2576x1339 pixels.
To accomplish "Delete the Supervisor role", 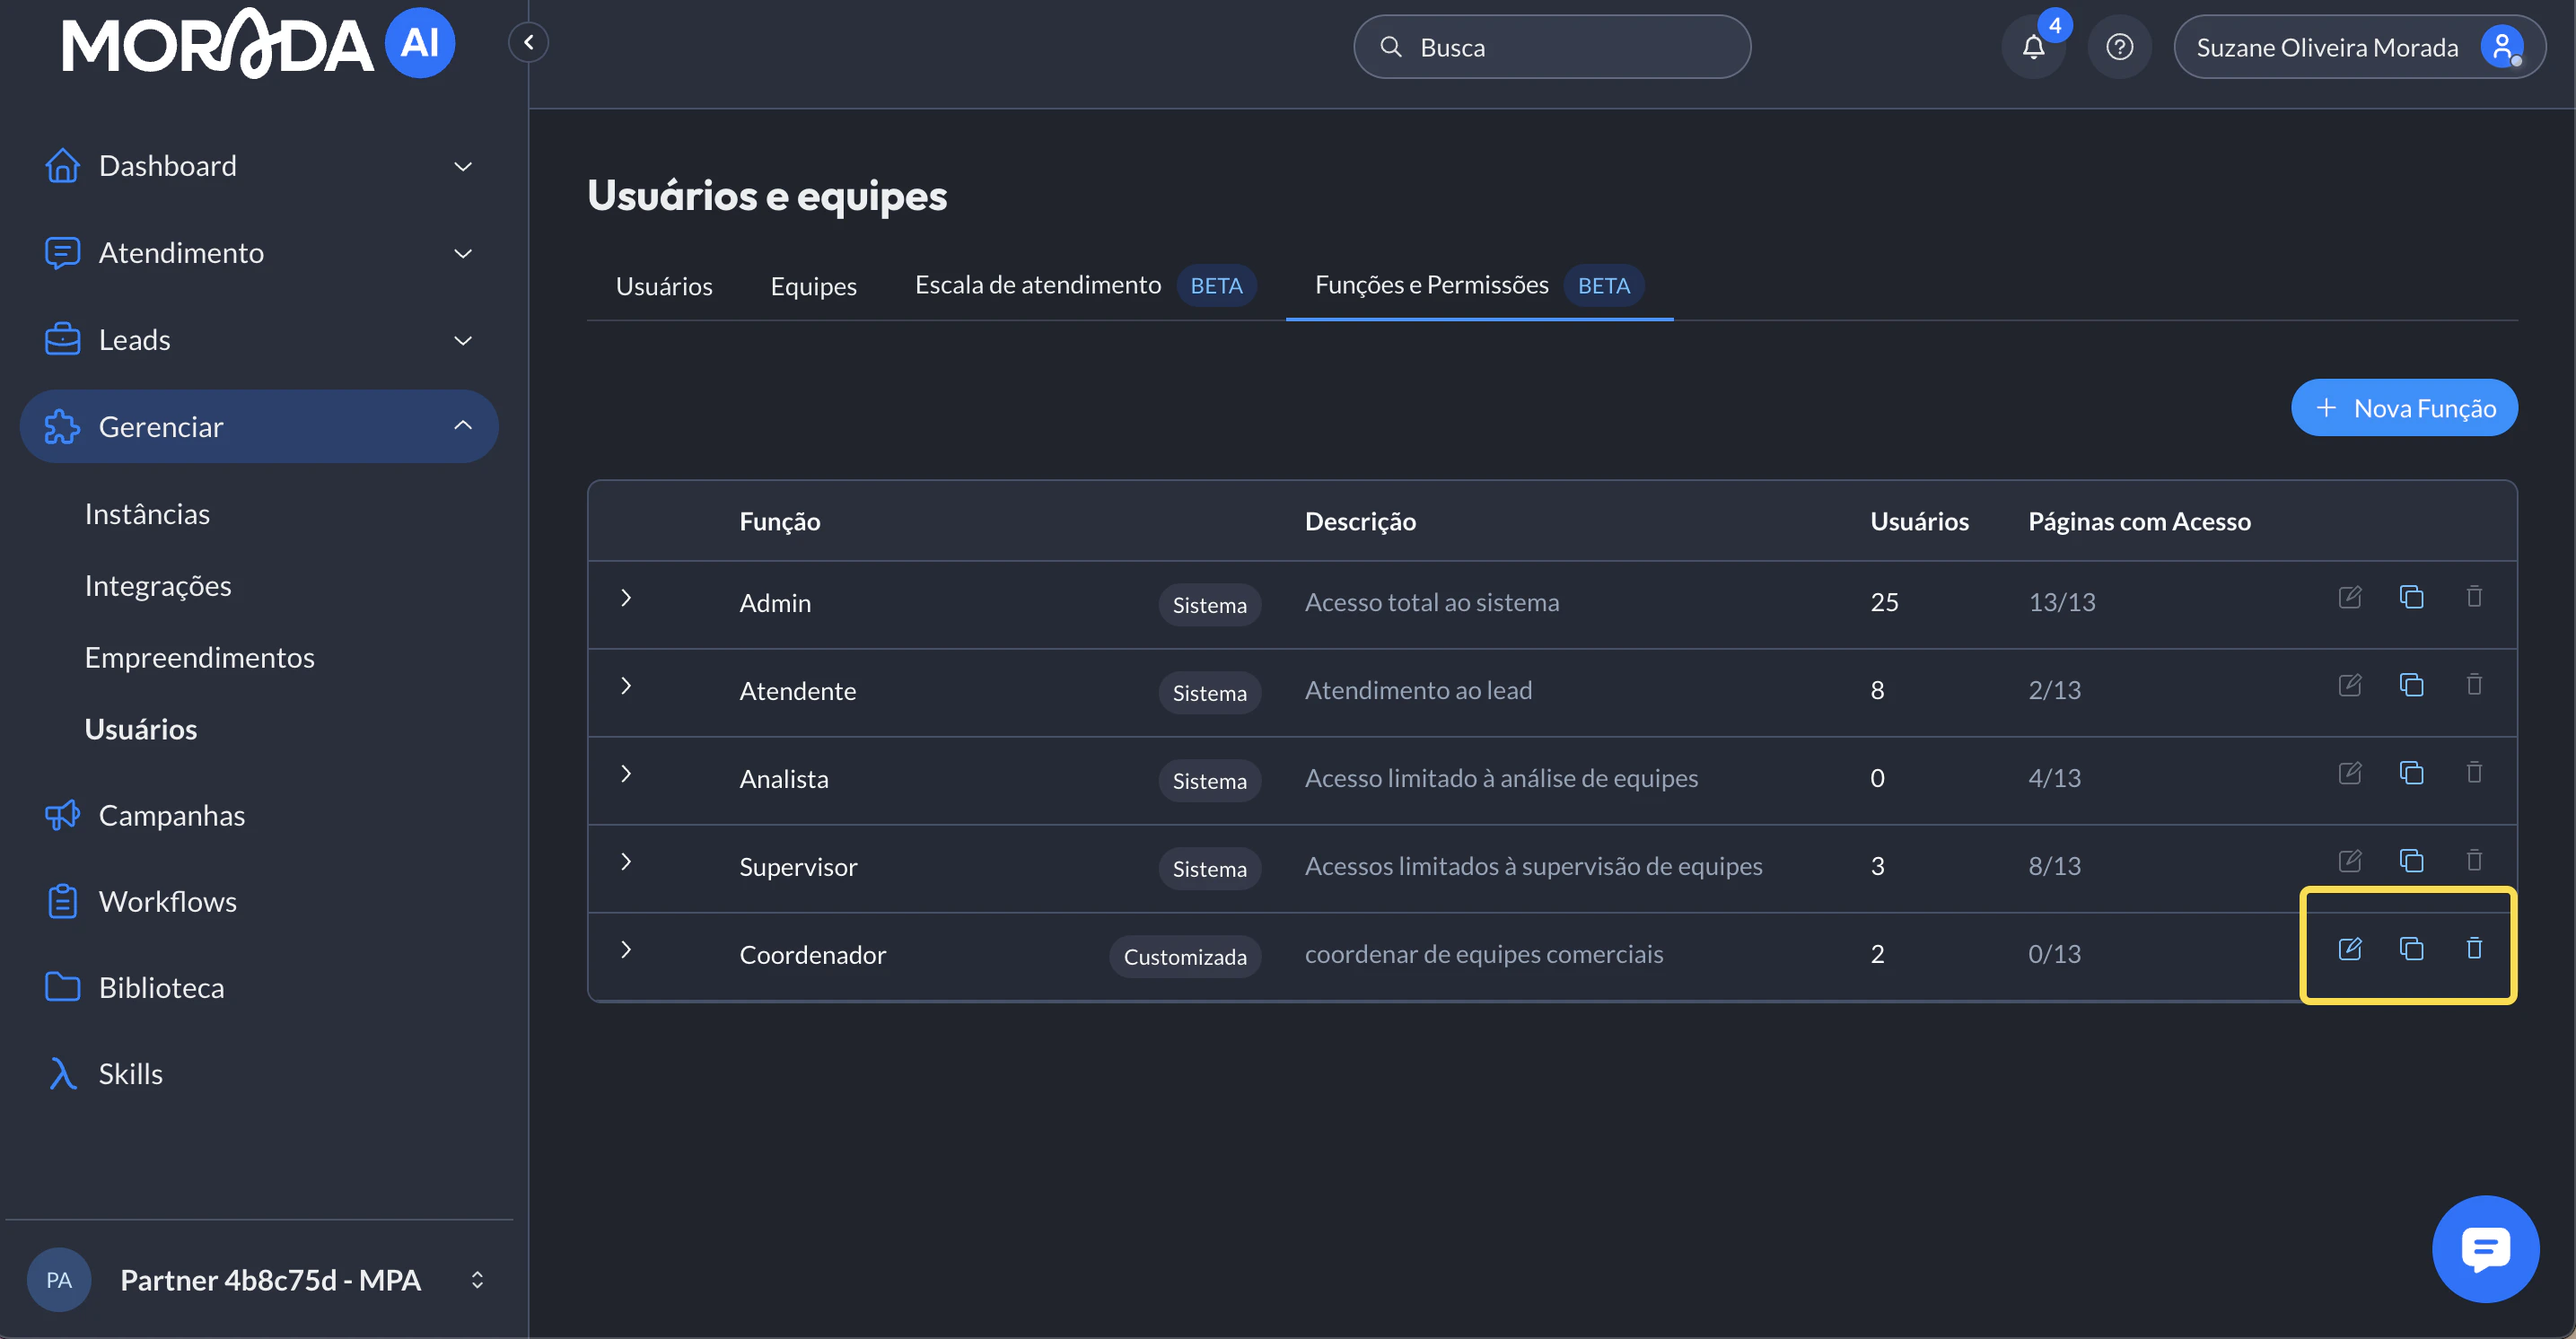I will pyautogui.click(x=2475, y=860).
